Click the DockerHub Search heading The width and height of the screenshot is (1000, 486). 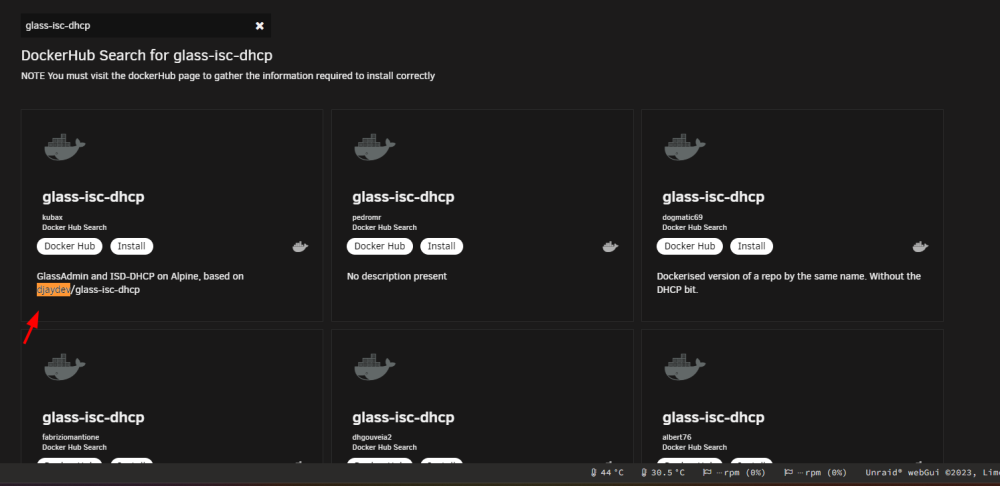147,55
